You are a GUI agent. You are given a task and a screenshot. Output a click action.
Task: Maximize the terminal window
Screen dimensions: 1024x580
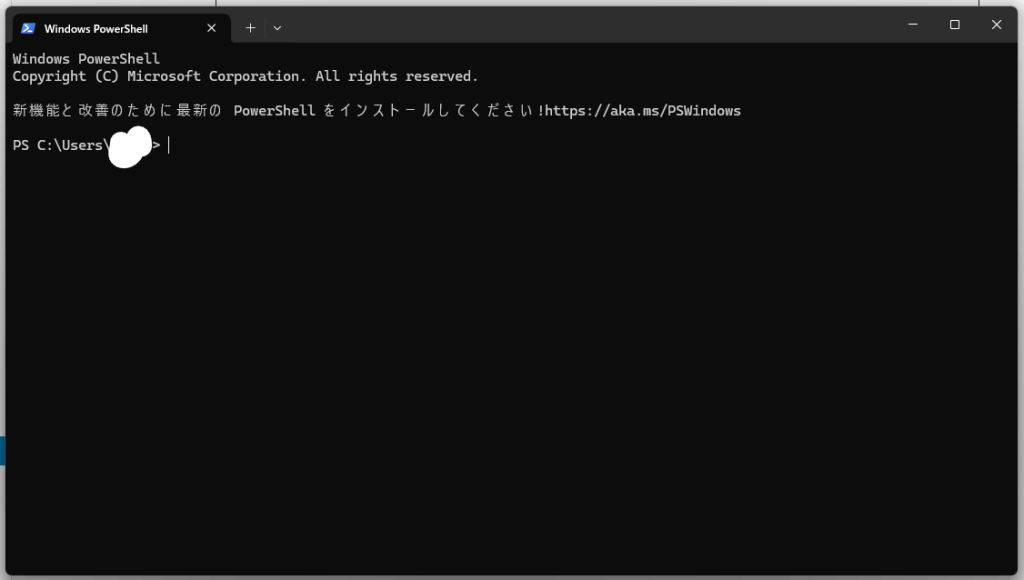[x=955, y=25]
